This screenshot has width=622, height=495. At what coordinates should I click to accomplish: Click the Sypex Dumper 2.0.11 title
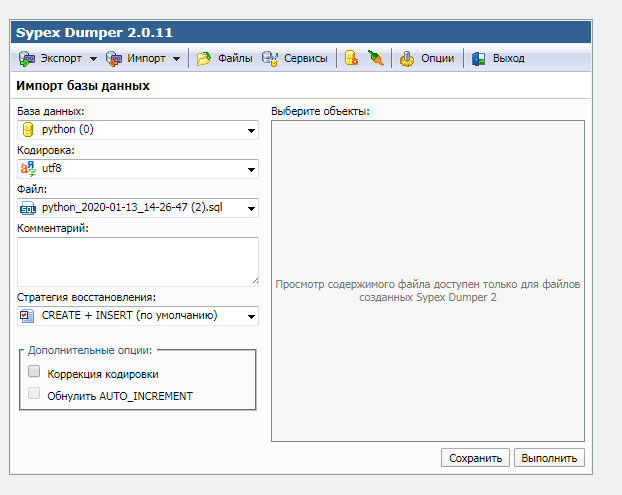click(94, 33)
